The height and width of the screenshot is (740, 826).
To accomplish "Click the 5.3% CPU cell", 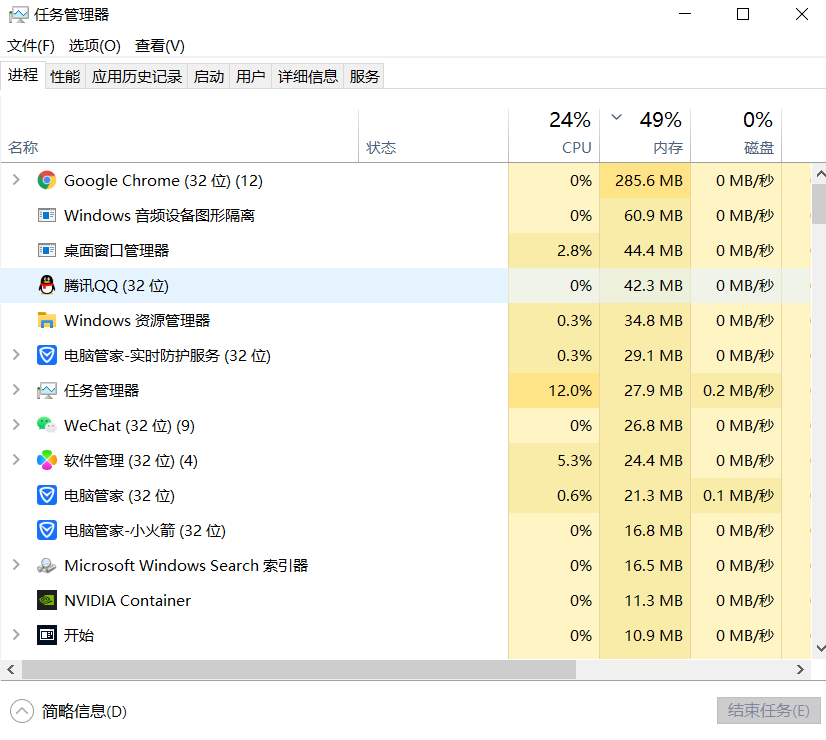I will [x=554, y=461].
